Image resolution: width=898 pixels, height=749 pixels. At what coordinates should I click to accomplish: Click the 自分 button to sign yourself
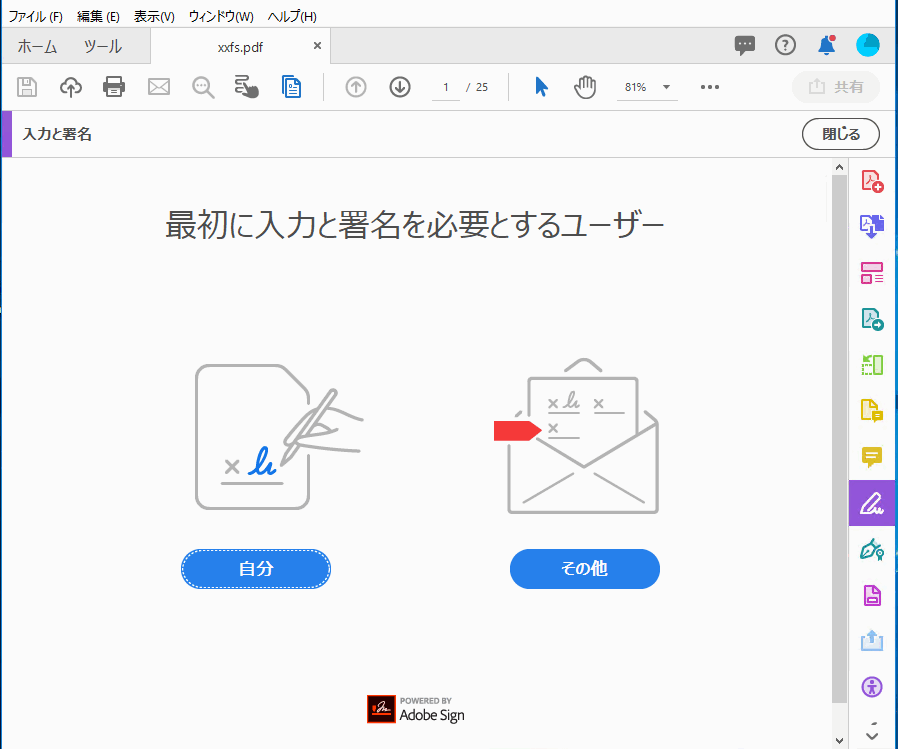pos(255,568)
